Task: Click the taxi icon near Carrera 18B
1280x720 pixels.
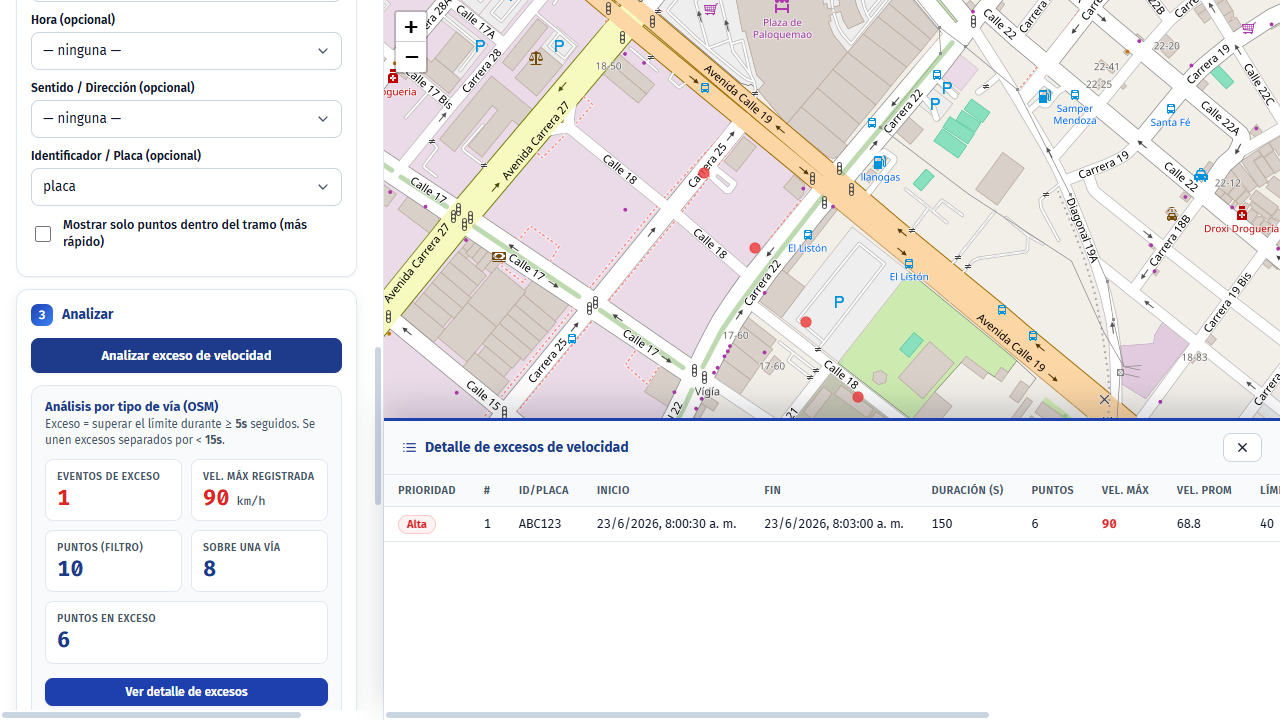Action: coord(1172,214)
